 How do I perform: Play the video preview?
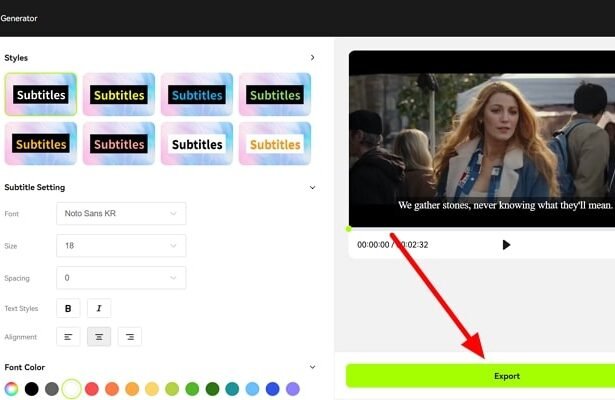[x=506, y=245]
